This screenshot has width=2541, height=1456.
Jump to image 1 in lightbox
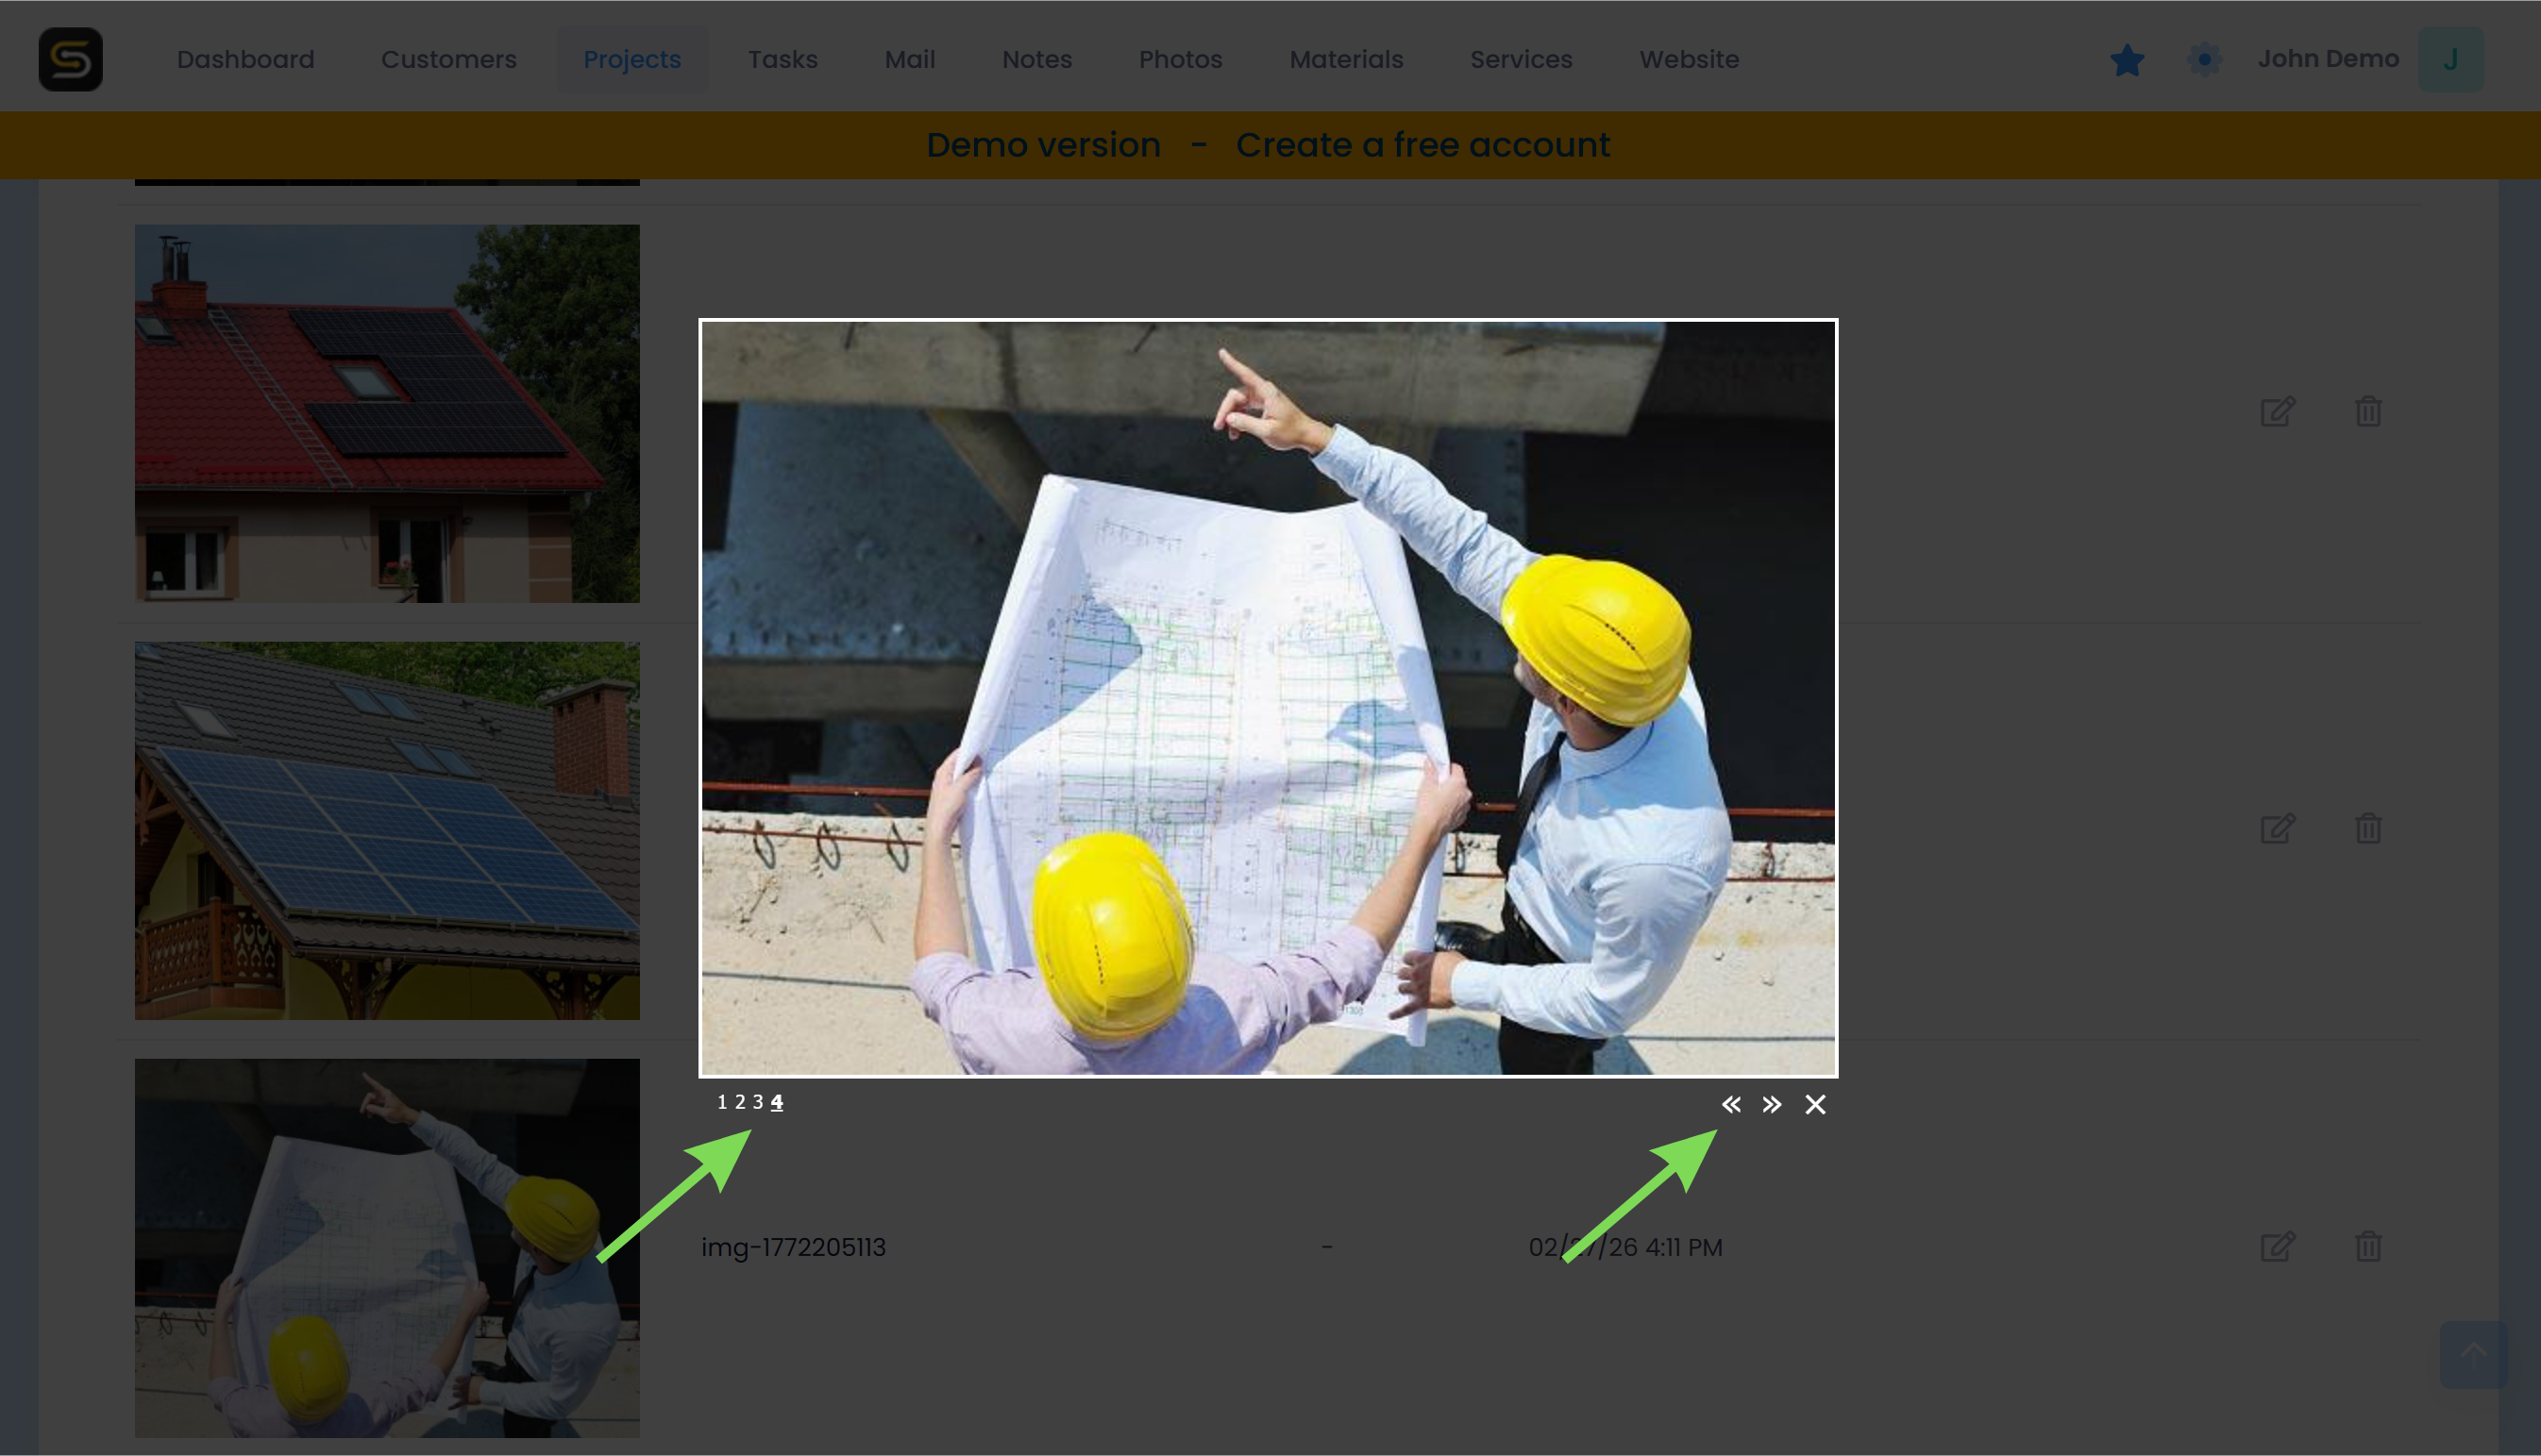(722, 1102)
